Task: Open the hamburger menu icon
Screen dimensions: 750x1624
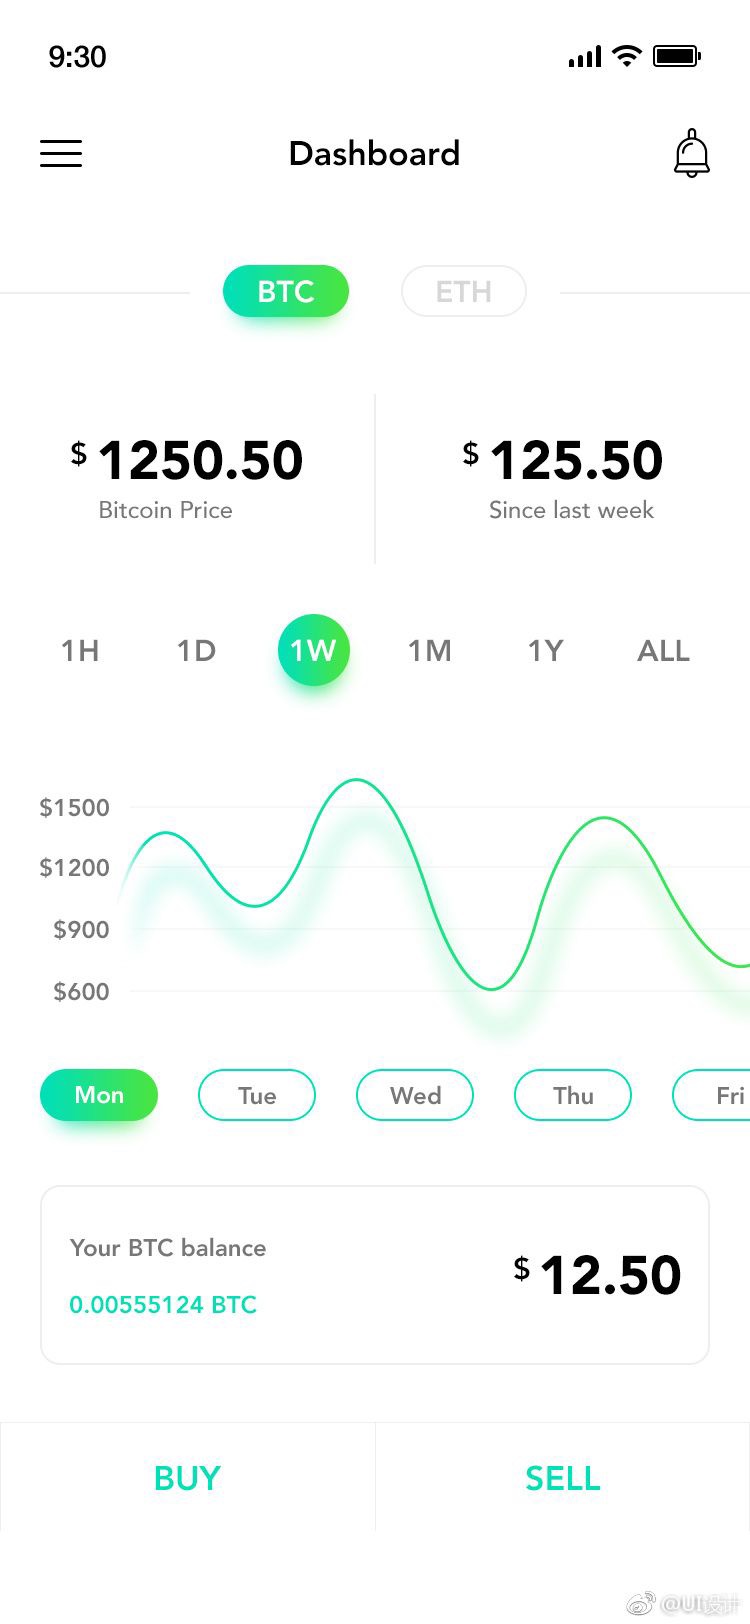Action: (61, 153)
